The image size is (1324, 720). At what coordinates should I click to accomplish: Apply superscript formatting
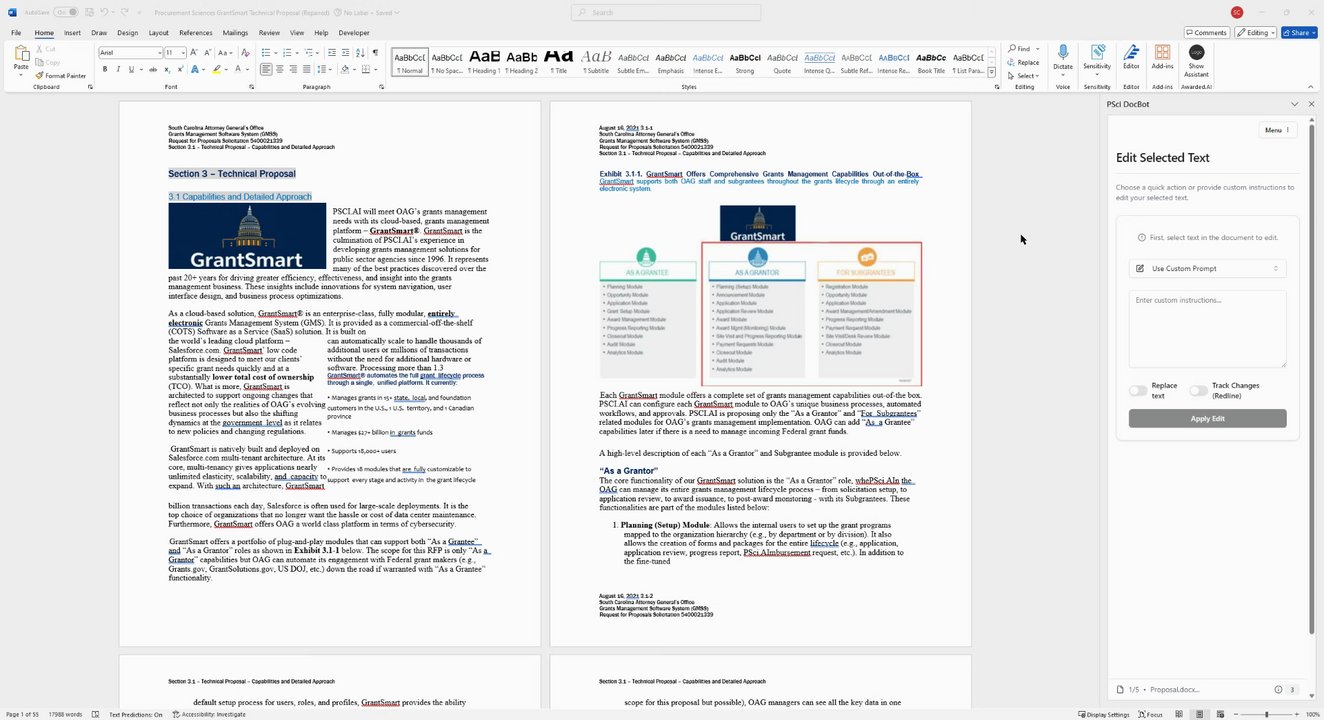click(x=180, y=69)
